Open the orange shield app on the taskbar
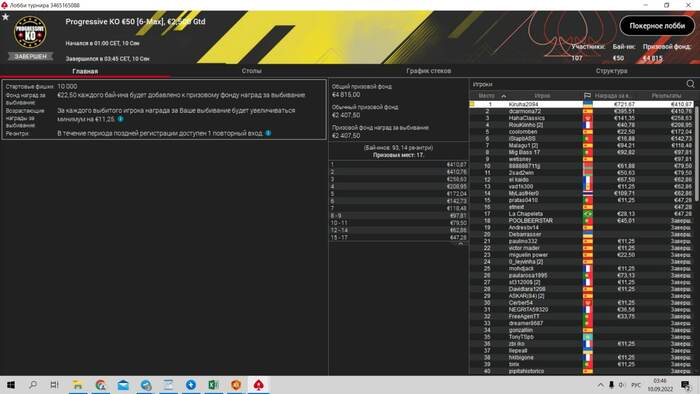 tap(236, 385)
